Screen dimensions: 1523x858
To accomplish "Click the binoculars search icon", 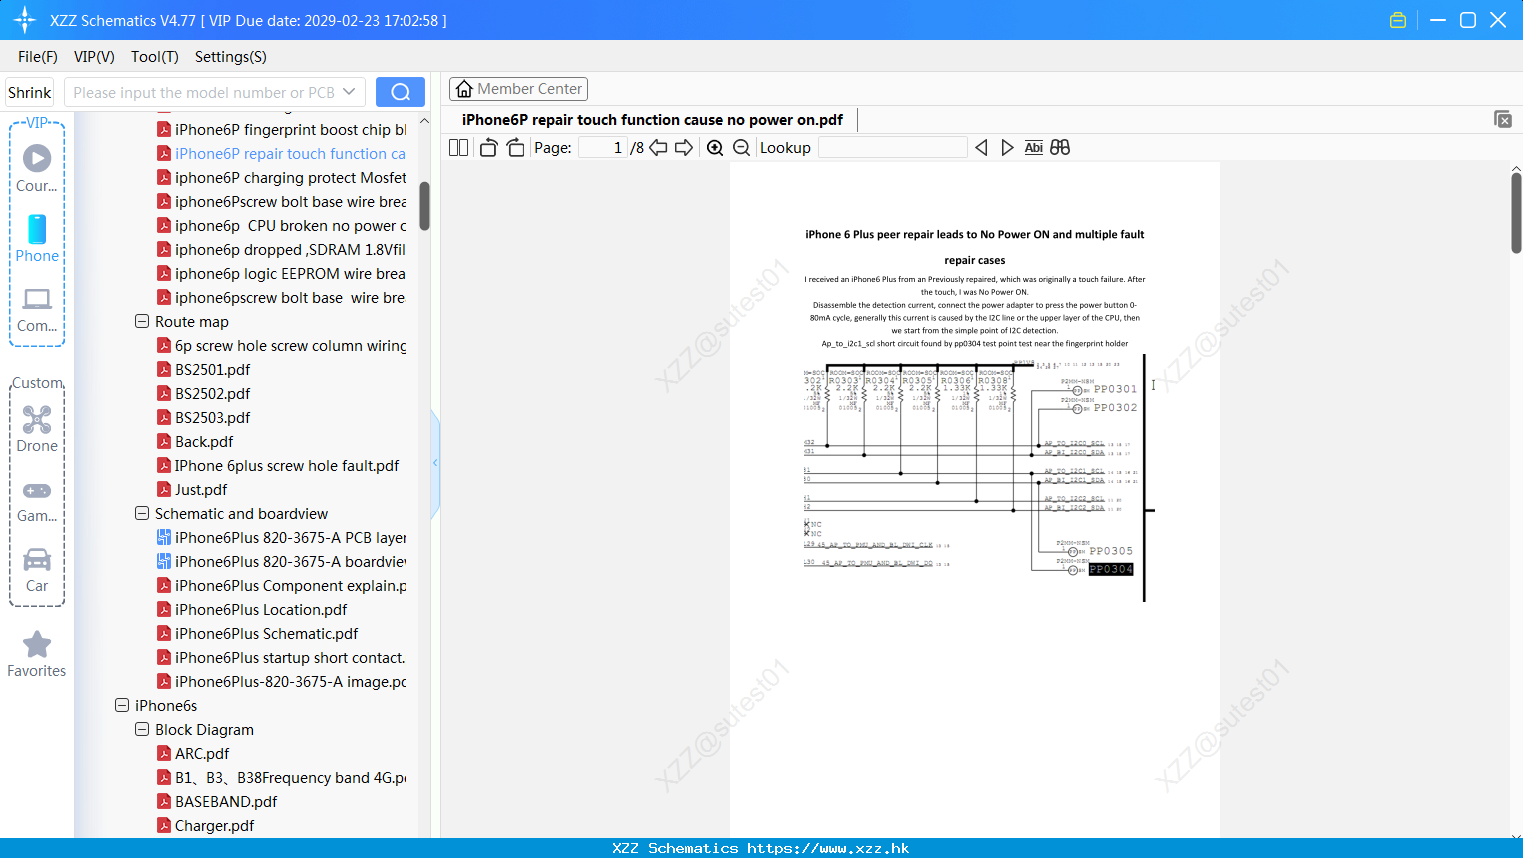I will click(x=1060, y=147).
